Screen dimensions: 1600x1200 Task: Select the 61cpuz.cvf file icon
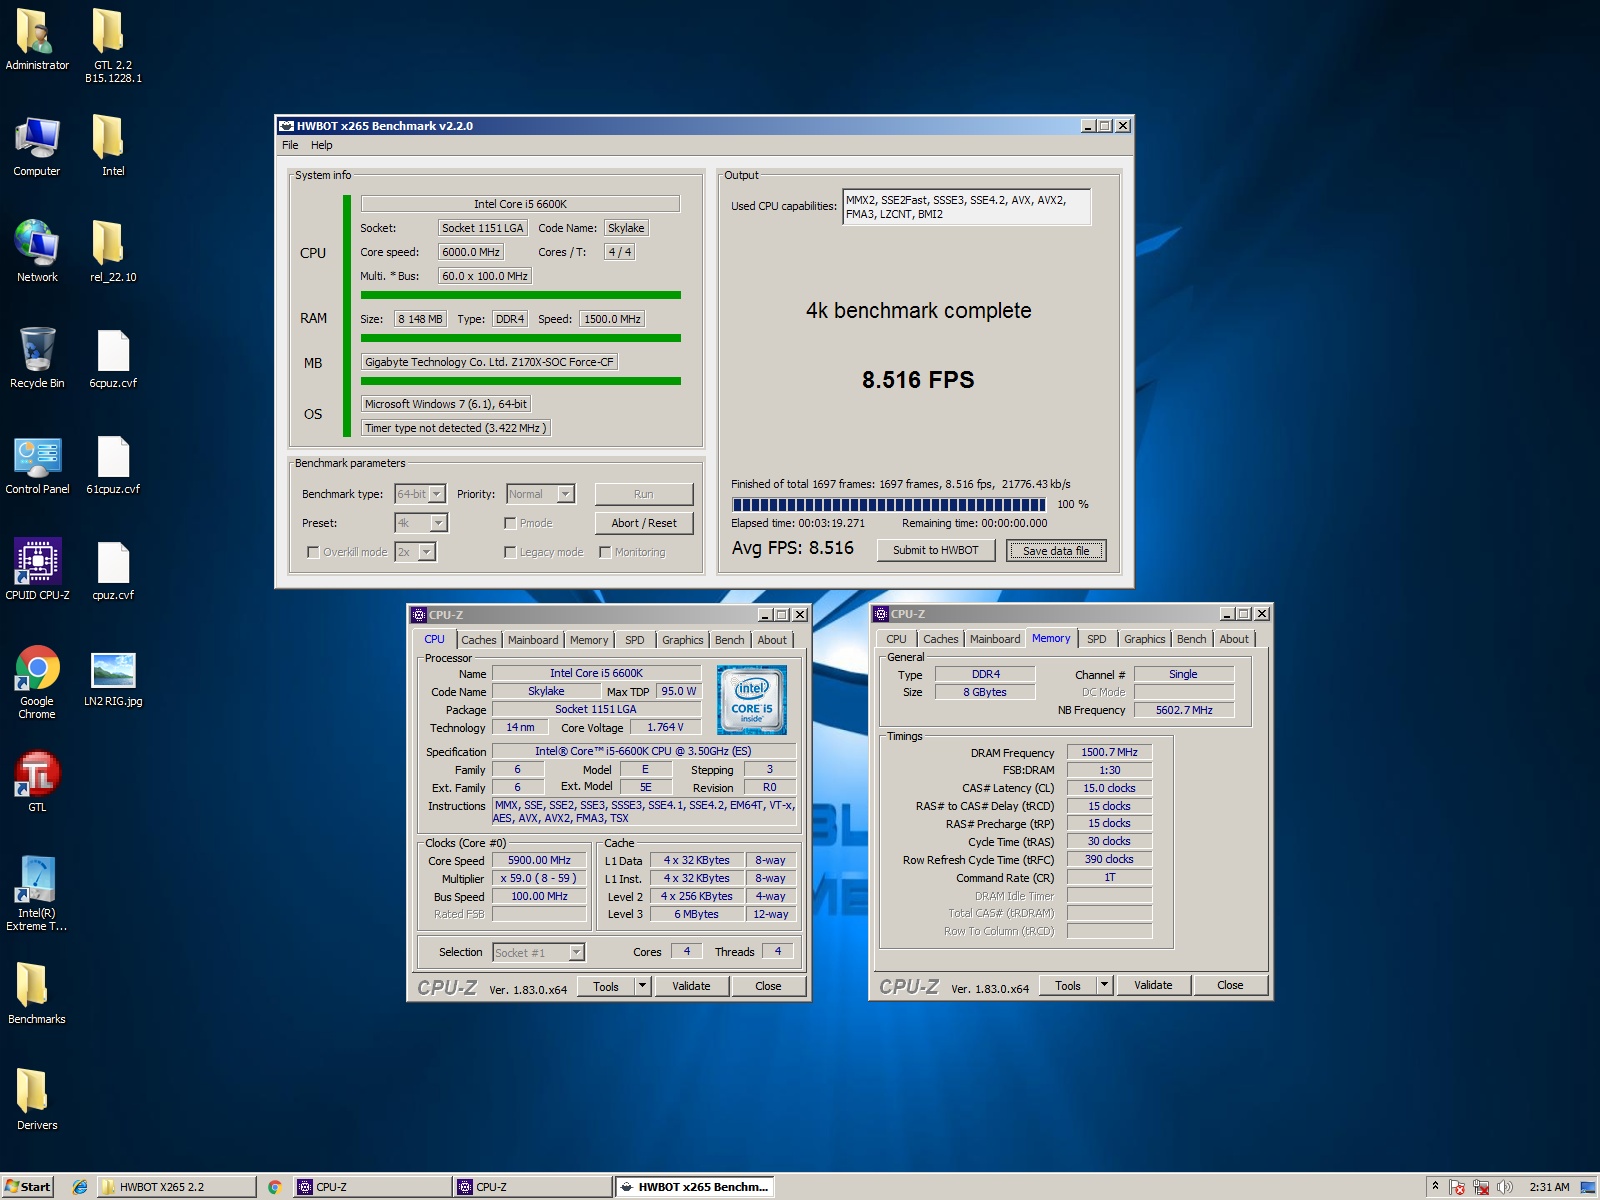tap(113, 464)
